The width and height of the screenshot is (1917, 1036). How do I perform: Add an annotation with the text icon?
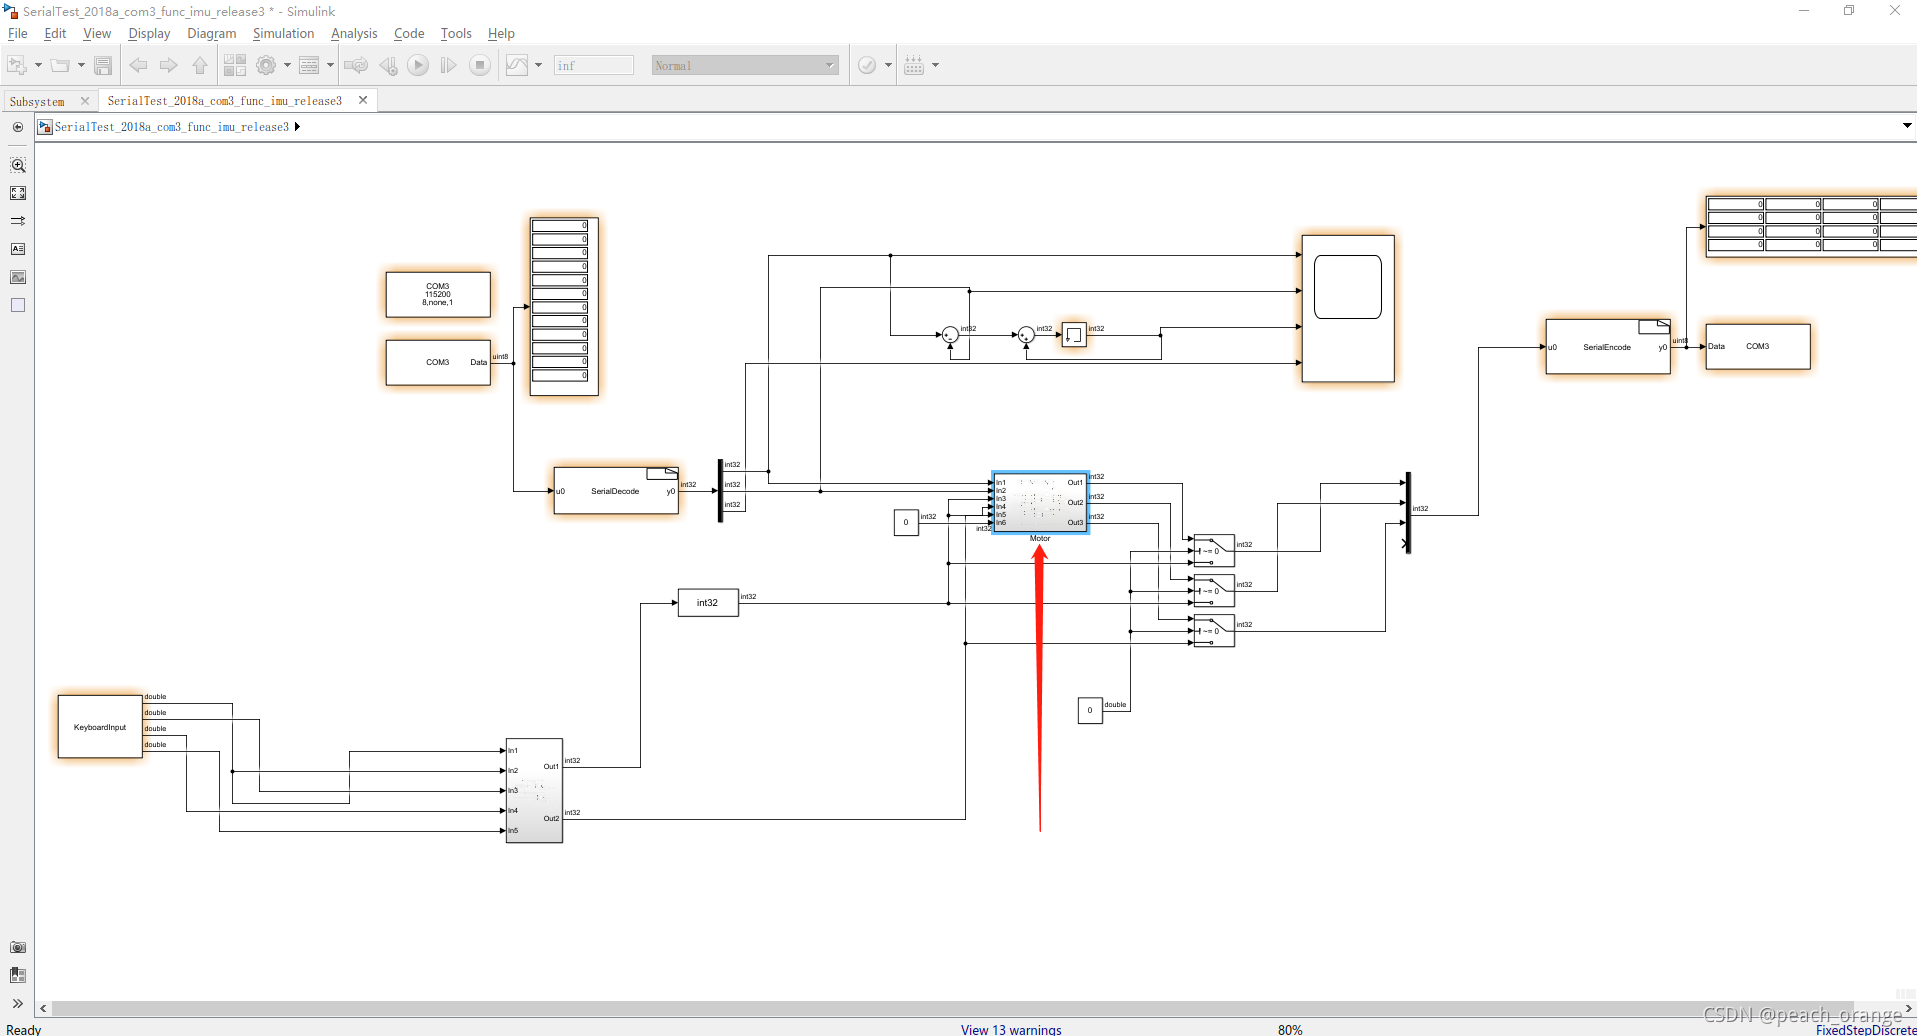(18, 249)
